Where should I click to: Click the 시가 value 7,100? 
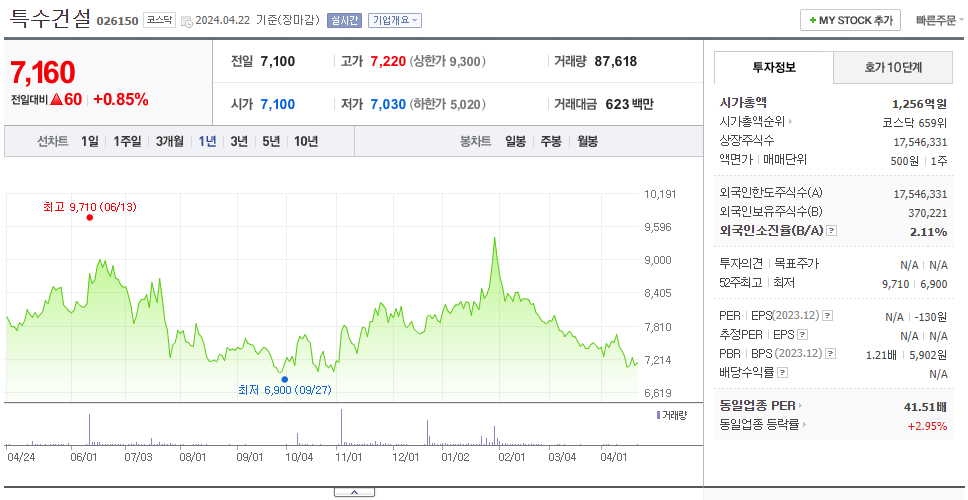coord(278,104)
